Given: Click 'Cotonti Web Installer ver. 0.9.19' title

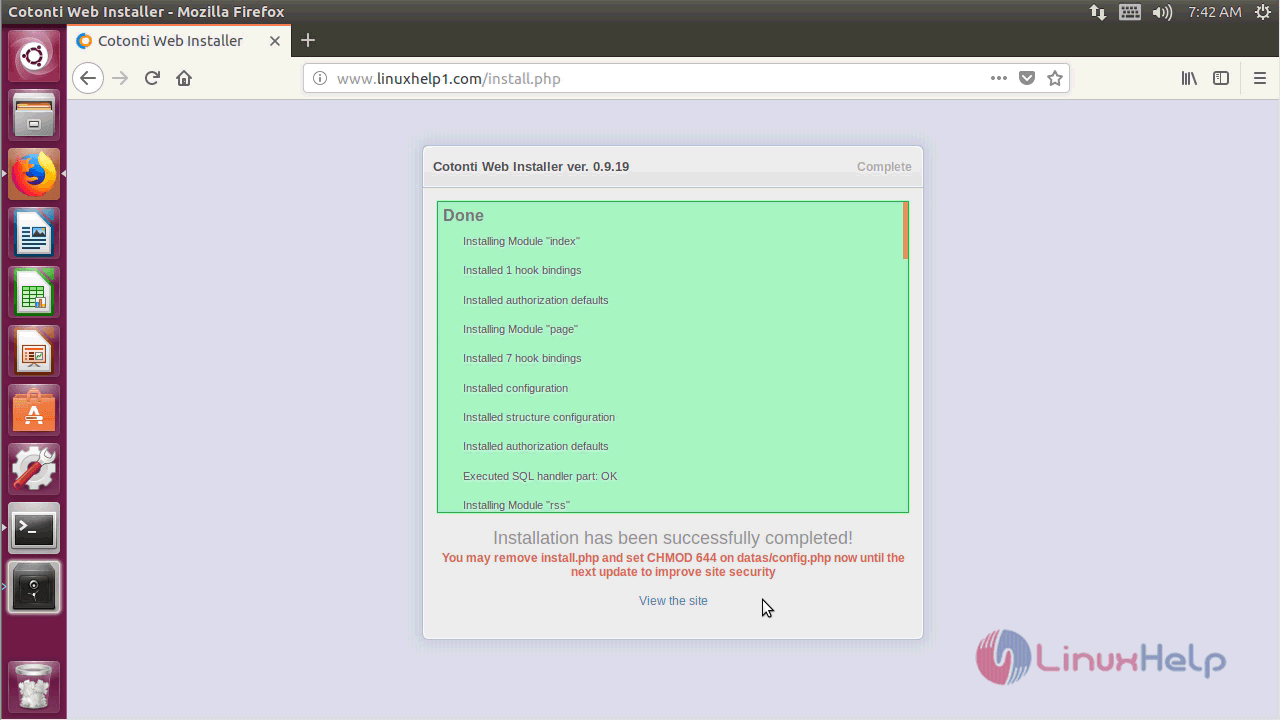Looking at the screenshot, I should (531, 167).
